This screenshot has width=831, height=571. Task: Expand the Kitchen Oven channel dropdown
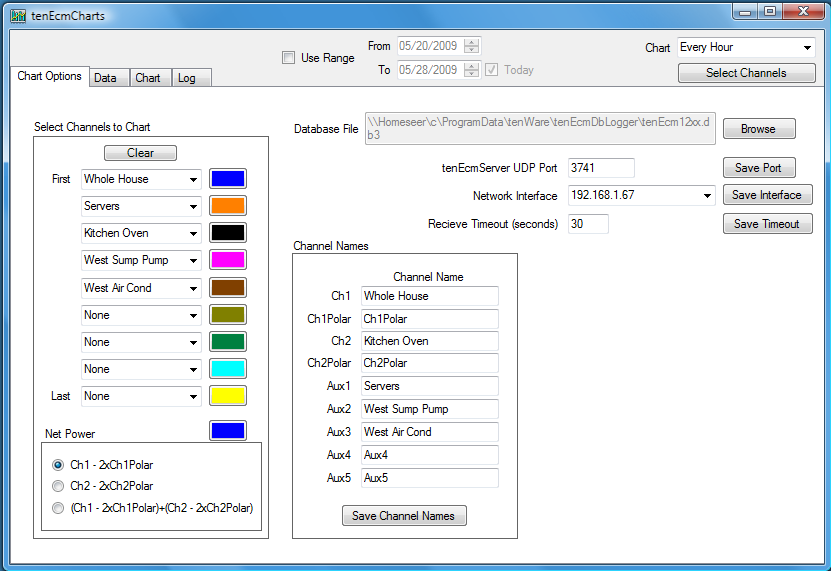(141, 233)
